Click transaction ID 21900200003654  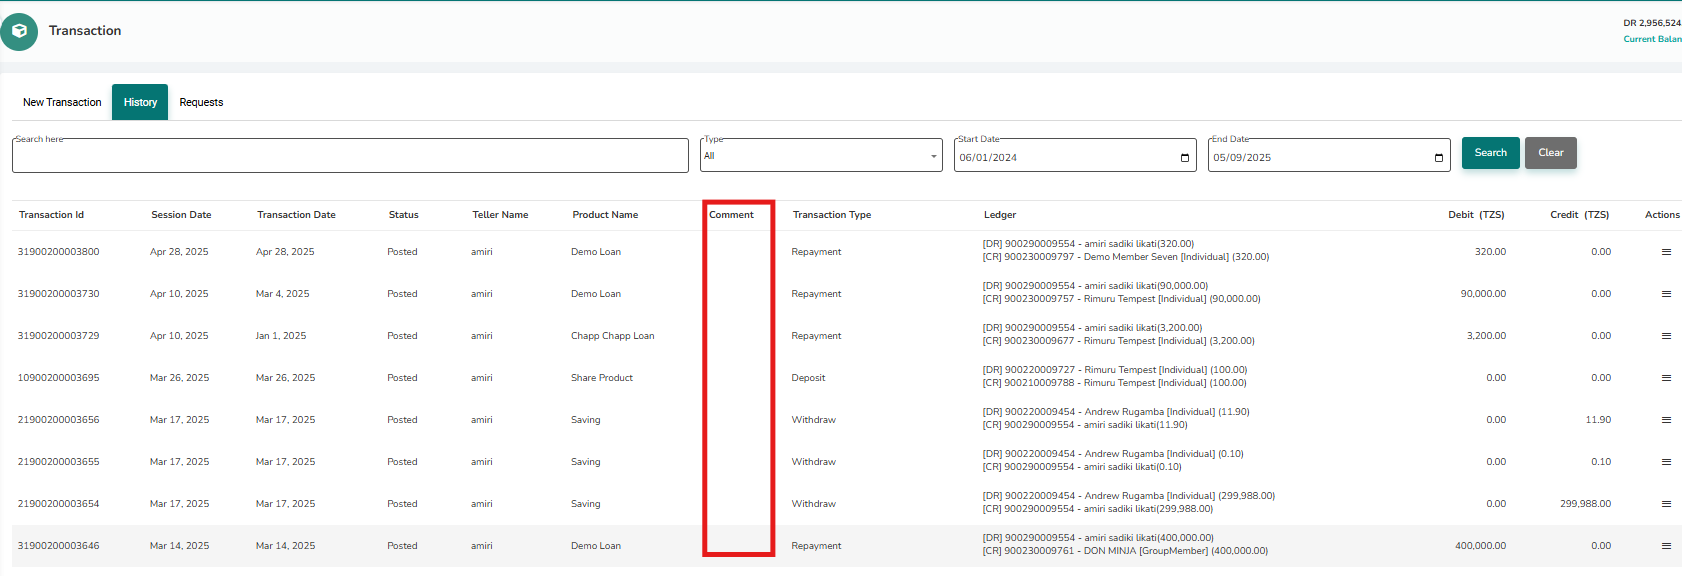(59, 504)
